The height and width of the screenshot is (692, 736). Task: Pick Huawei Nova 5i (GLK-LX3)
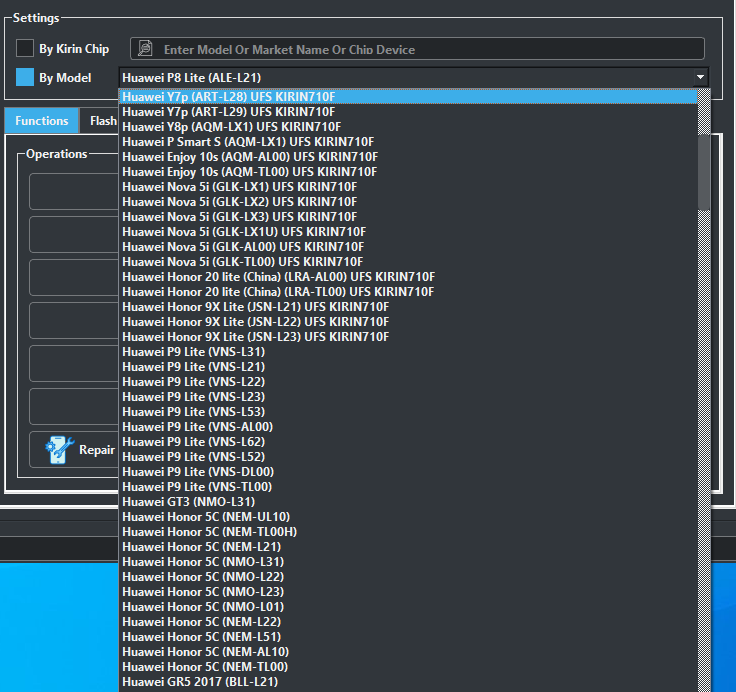pos(408,217)
